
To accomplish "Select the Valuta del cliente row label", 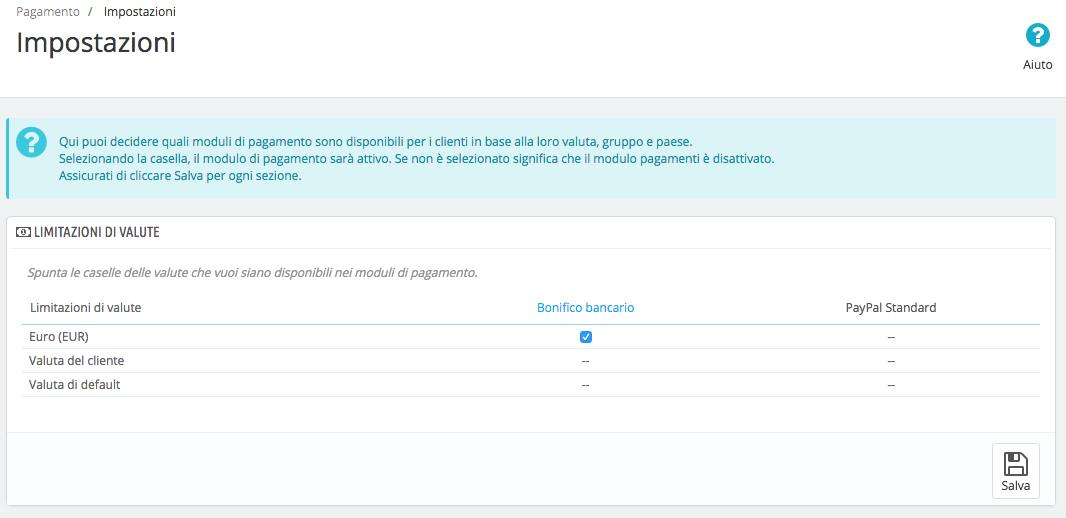I will pyautogui.click(x=77, y=361).
